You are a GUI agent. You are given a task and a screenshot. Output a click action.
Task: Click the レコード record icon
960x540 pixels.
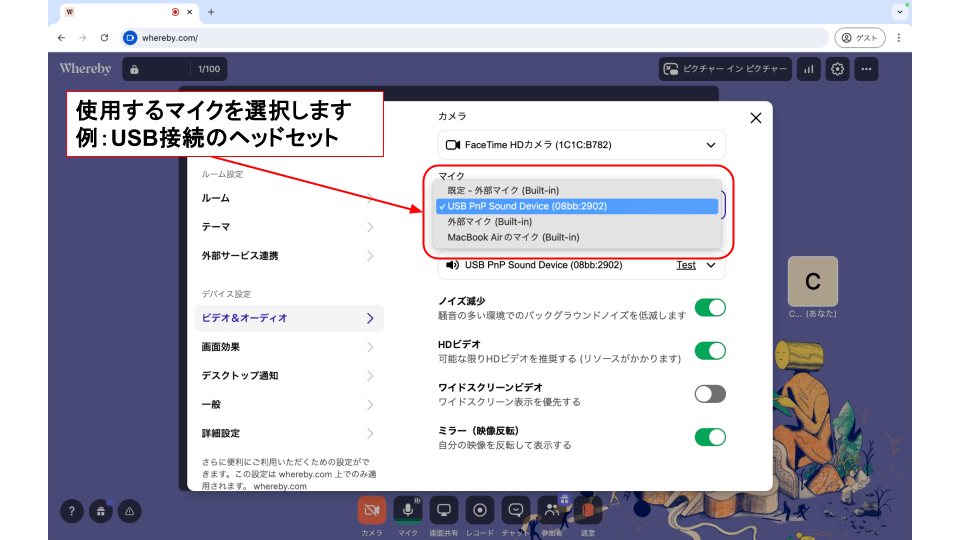480,510
